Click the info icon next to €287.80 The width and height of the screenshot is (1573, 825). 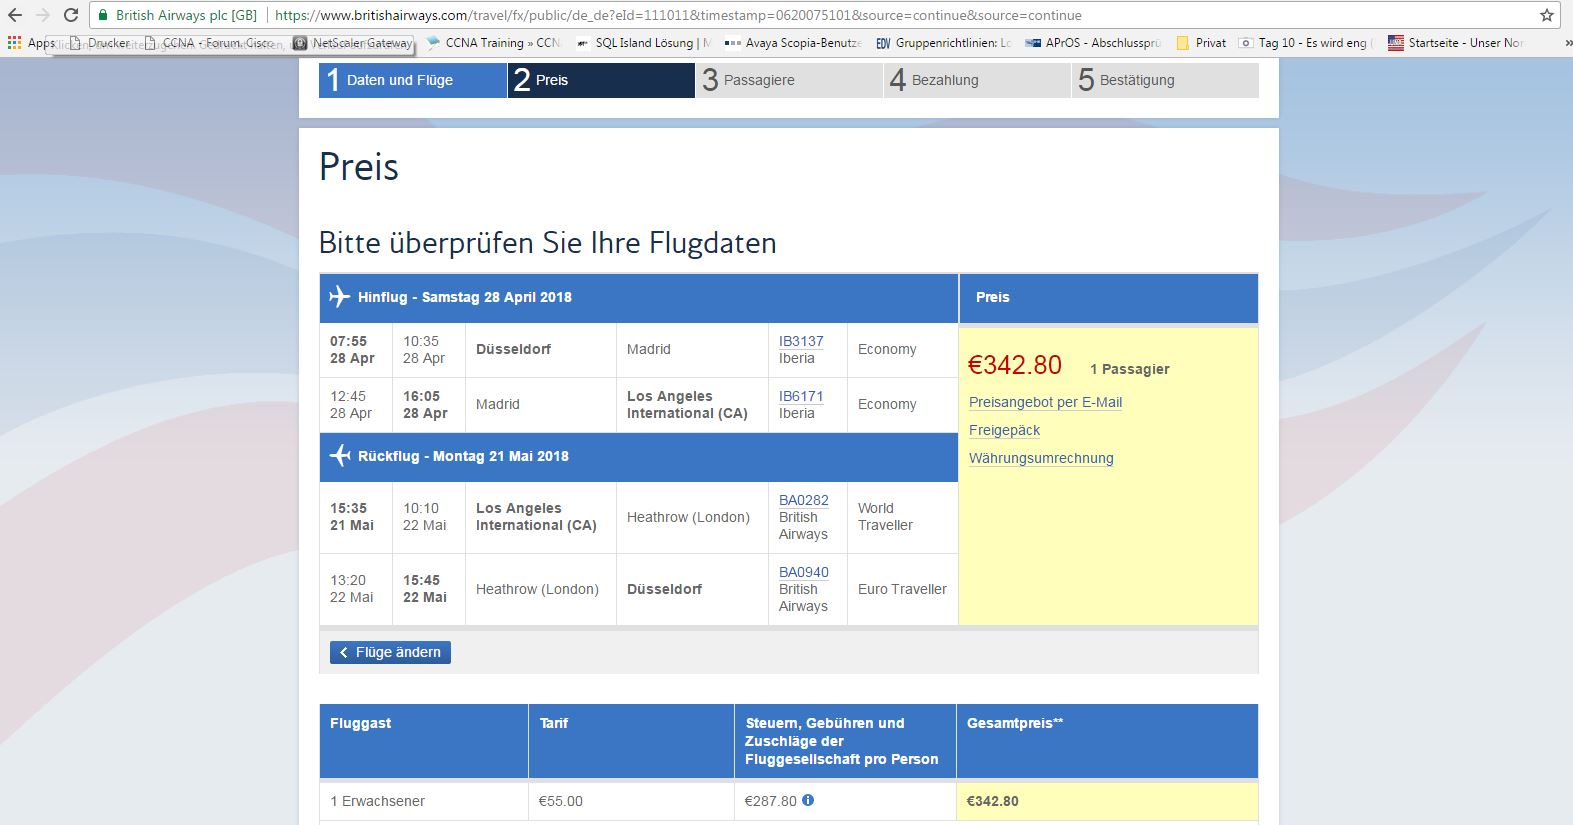808,800
